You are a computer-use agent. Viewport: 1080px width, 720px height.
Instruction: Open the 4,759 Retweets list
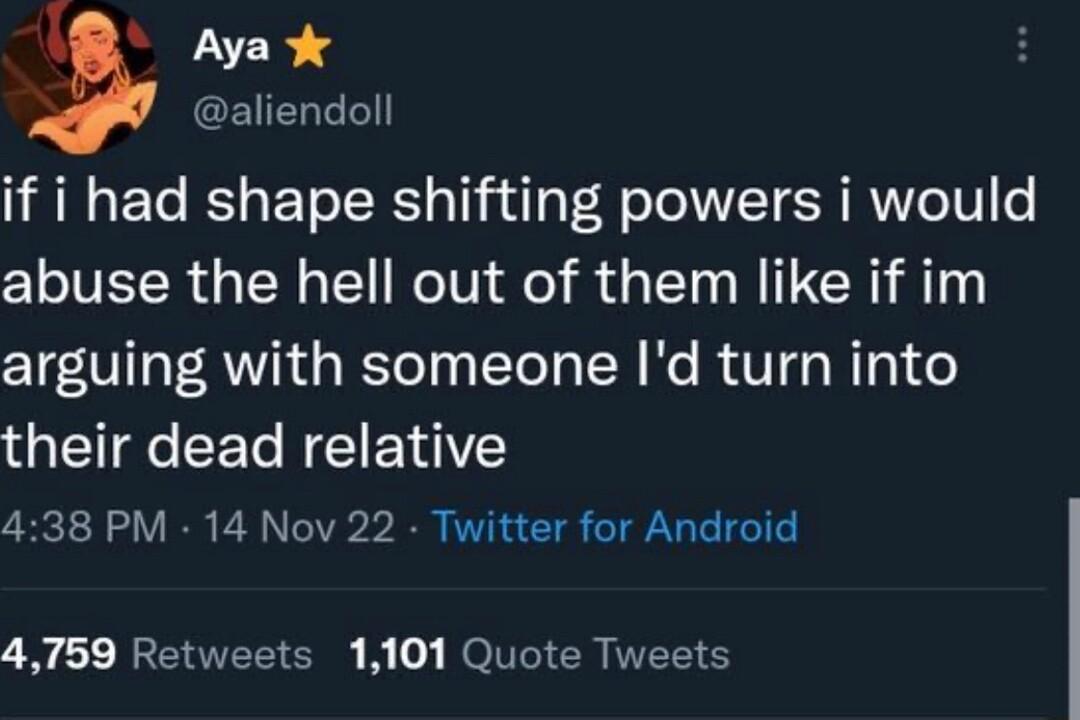pyautogui.click(x=154, y=655)
